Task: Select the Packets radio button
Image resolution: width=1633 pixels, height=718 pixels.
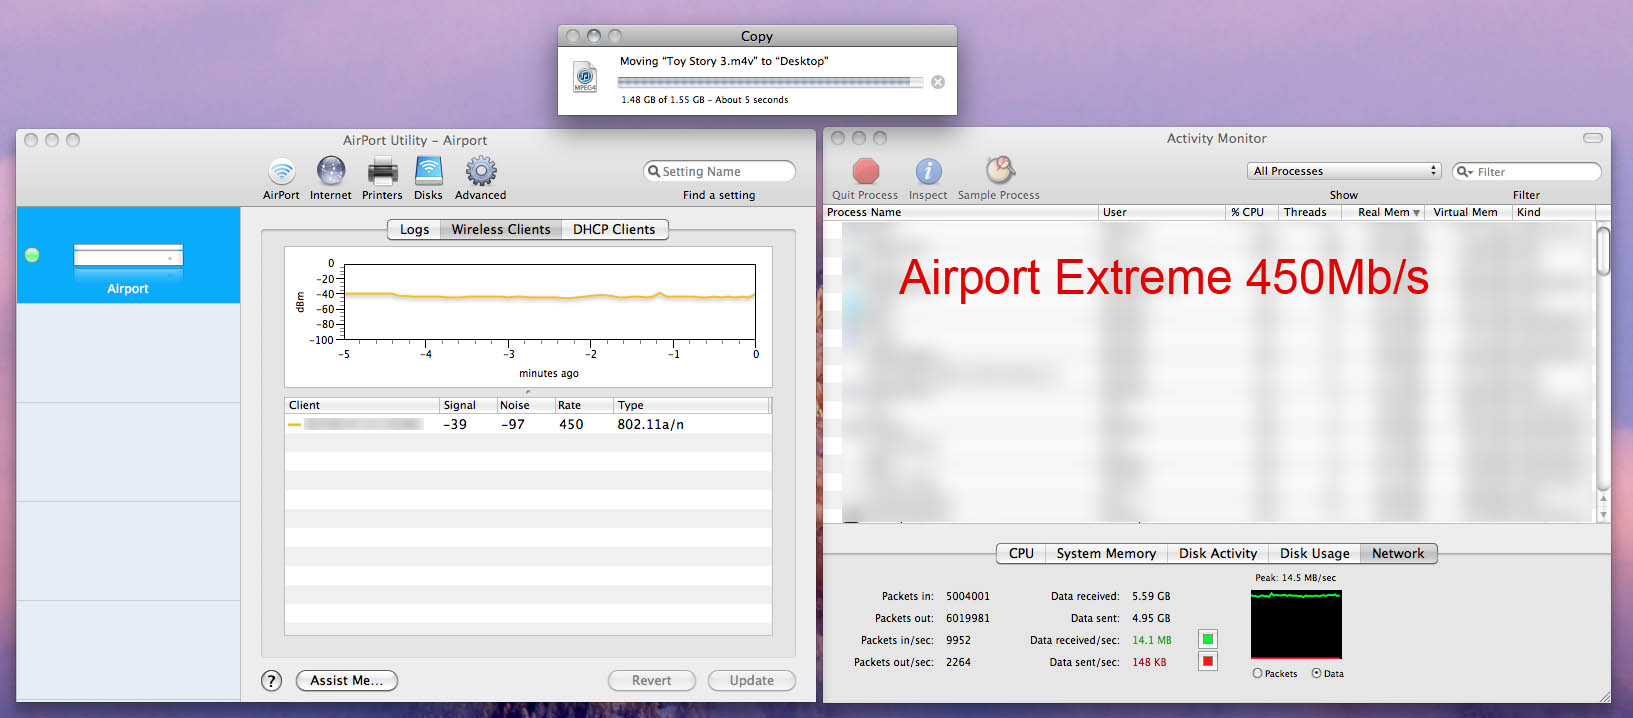Action: coord(1257,673)
